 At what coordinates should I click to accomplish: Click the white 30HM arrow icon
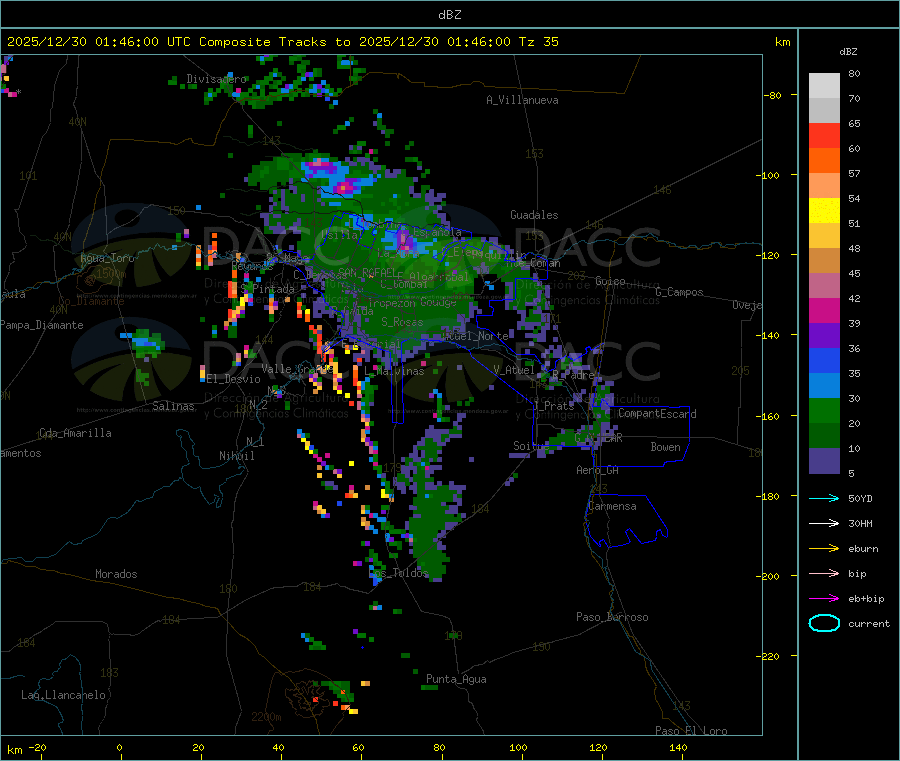pos(824,523)
